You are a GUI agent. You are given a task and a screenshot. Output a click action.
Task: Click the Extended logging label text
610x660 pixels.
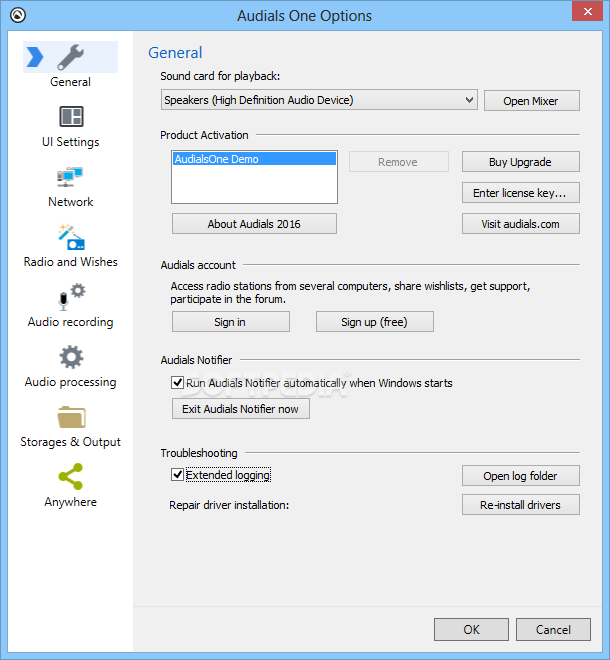(x=228, y=475)
